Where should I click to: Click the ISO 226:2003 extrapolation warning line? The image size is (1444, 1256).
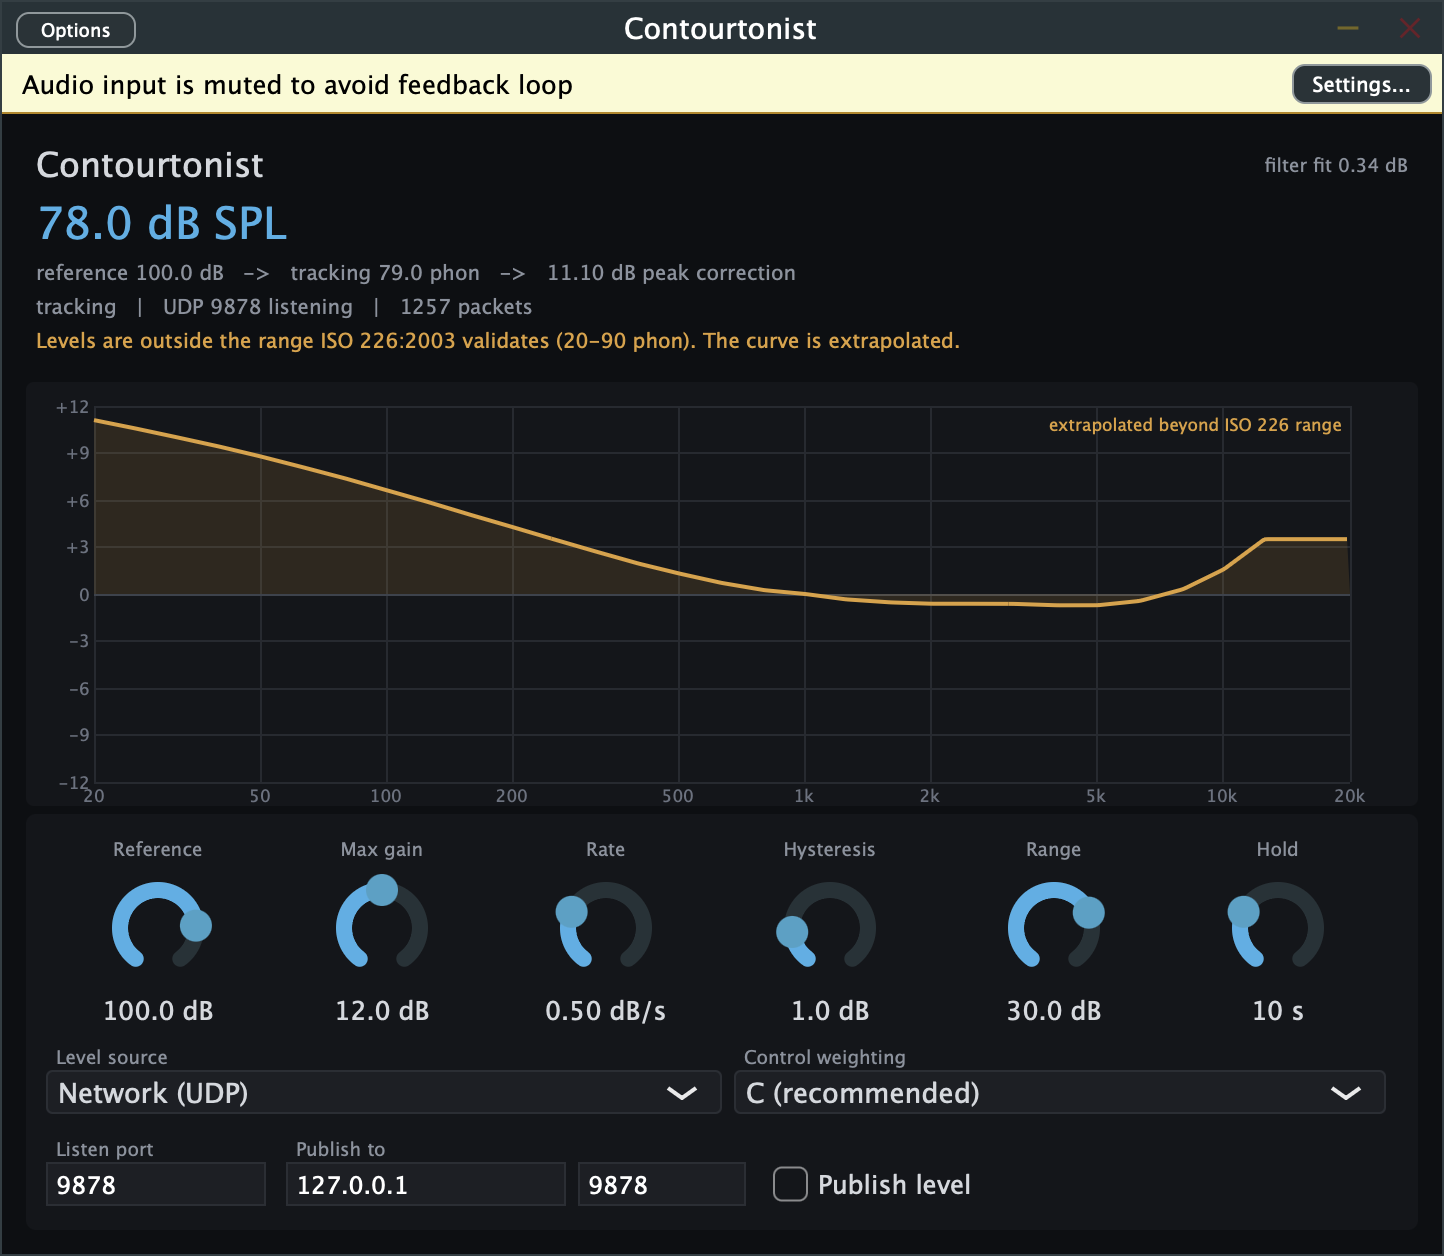point(498,341)
